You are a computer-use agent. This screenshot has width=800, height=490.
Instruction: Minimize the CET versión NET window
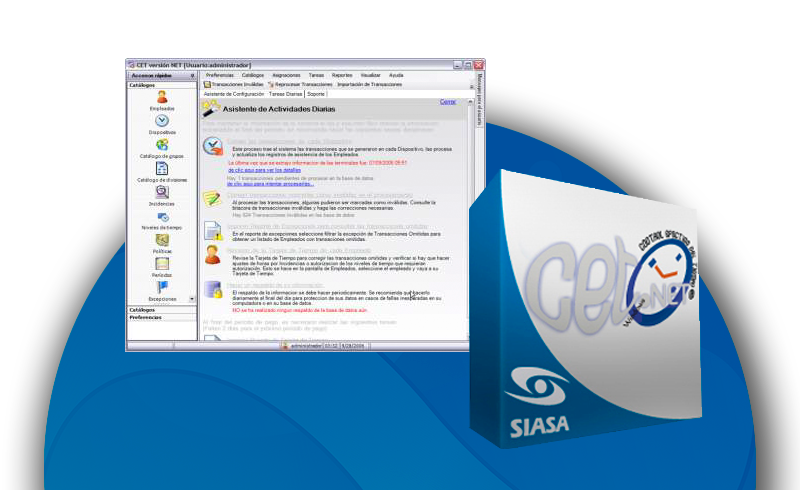pyautogui.click(x=458, y=65)
